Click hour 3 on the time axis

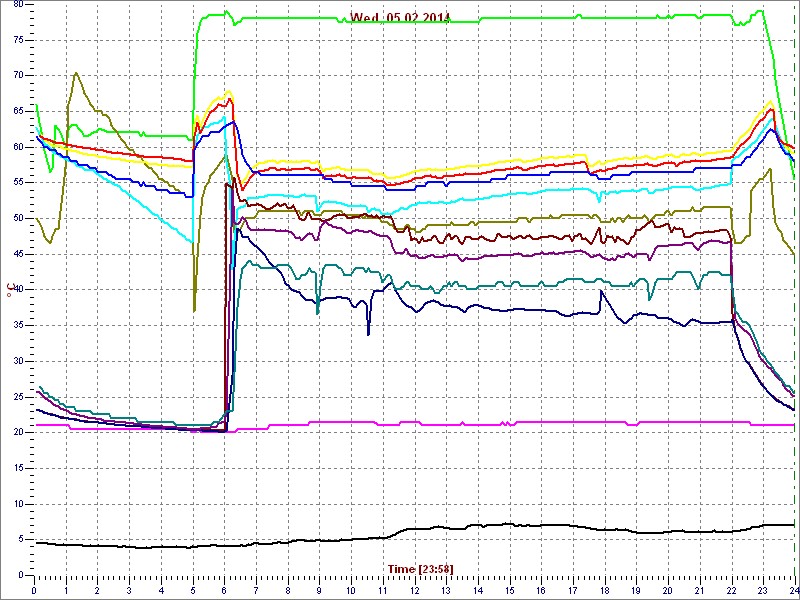click(130, 590)
